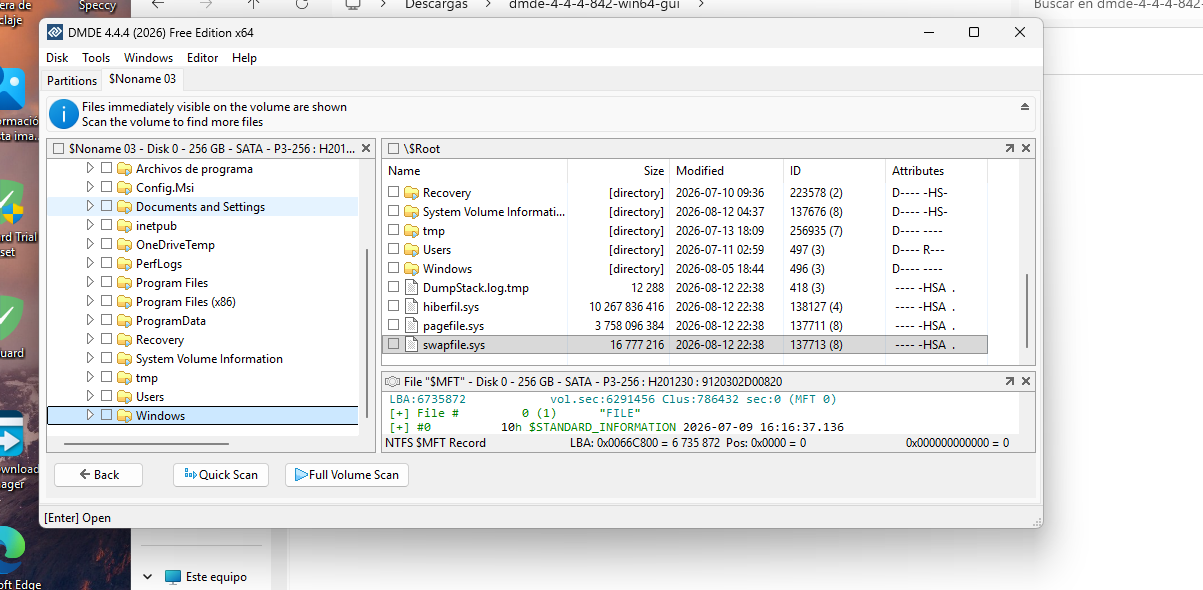Viewport: 1203px width, 590px height.
Task: Click the Back button
Action: pyautogui.click(x=99, y=475)
